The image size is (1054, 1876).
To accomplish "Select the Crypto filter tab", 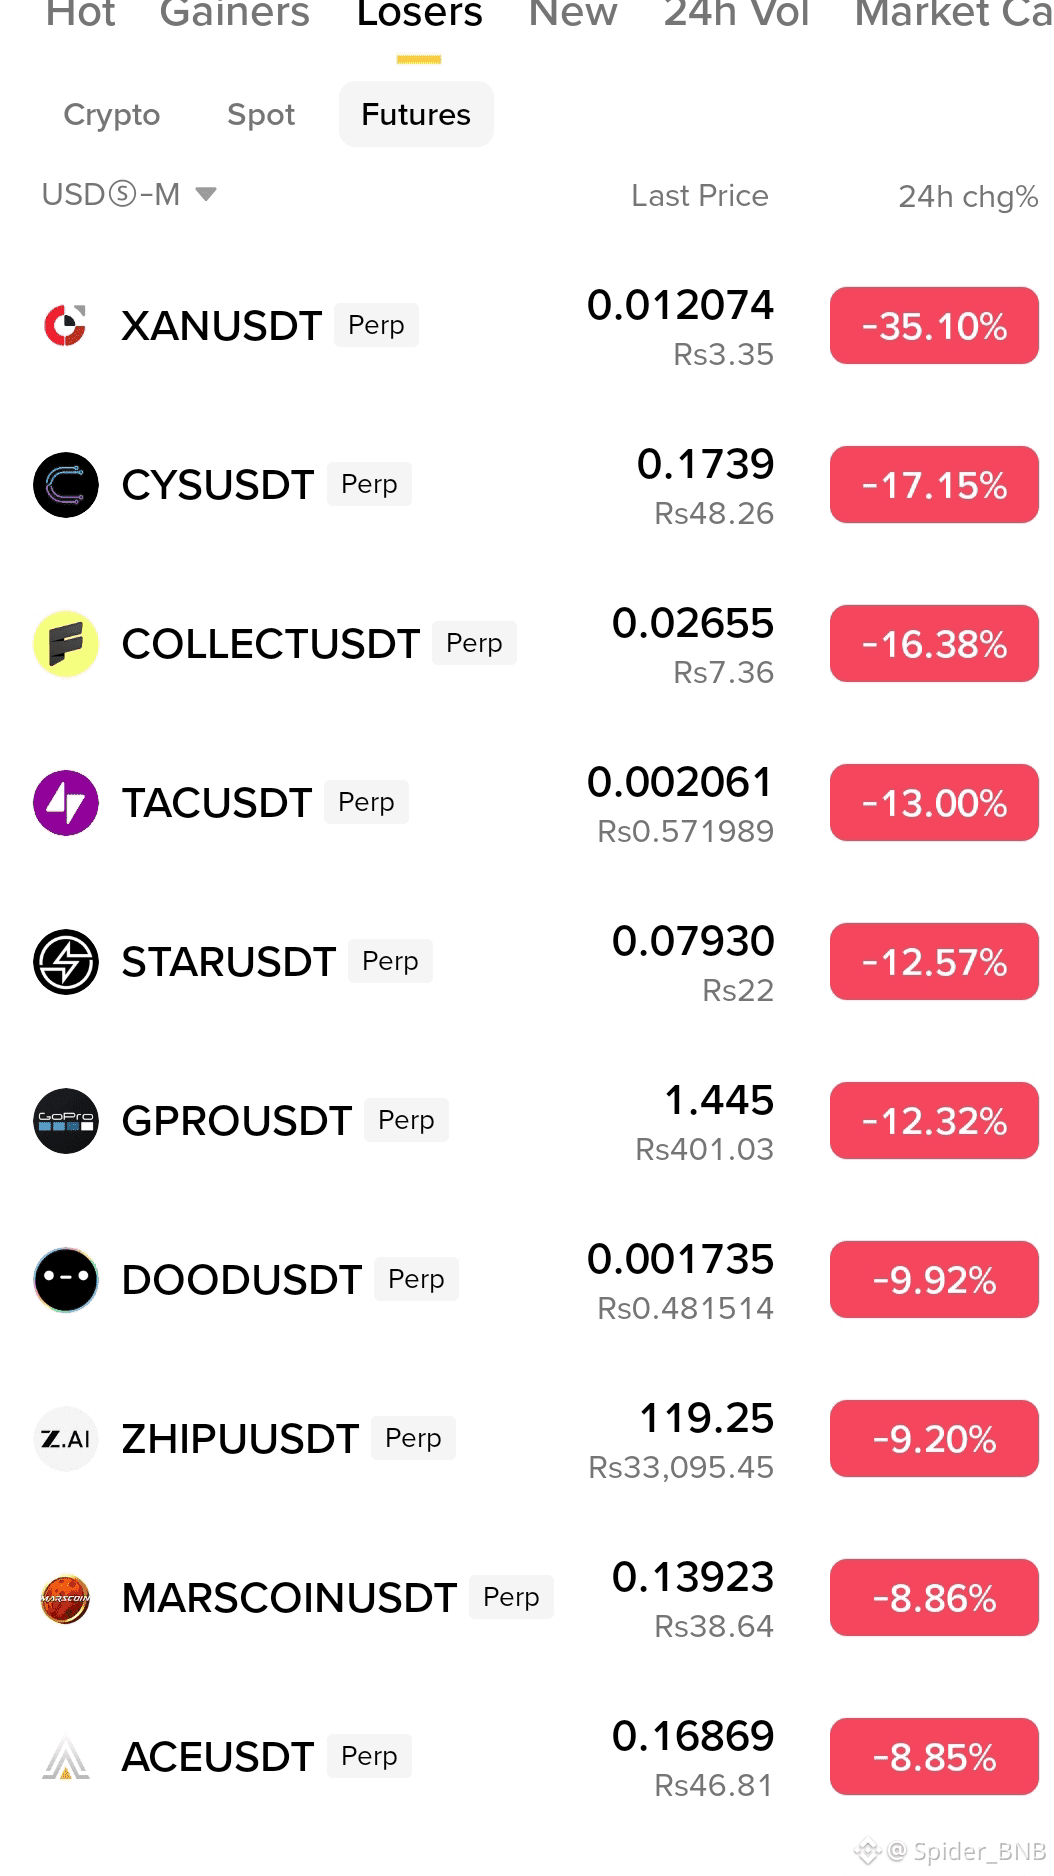I will (x=112, y=115).
